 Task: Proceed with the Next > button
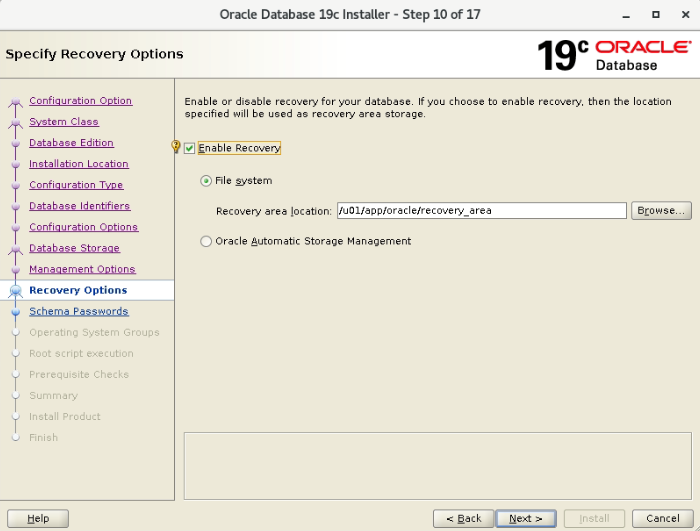pos(526,518)
